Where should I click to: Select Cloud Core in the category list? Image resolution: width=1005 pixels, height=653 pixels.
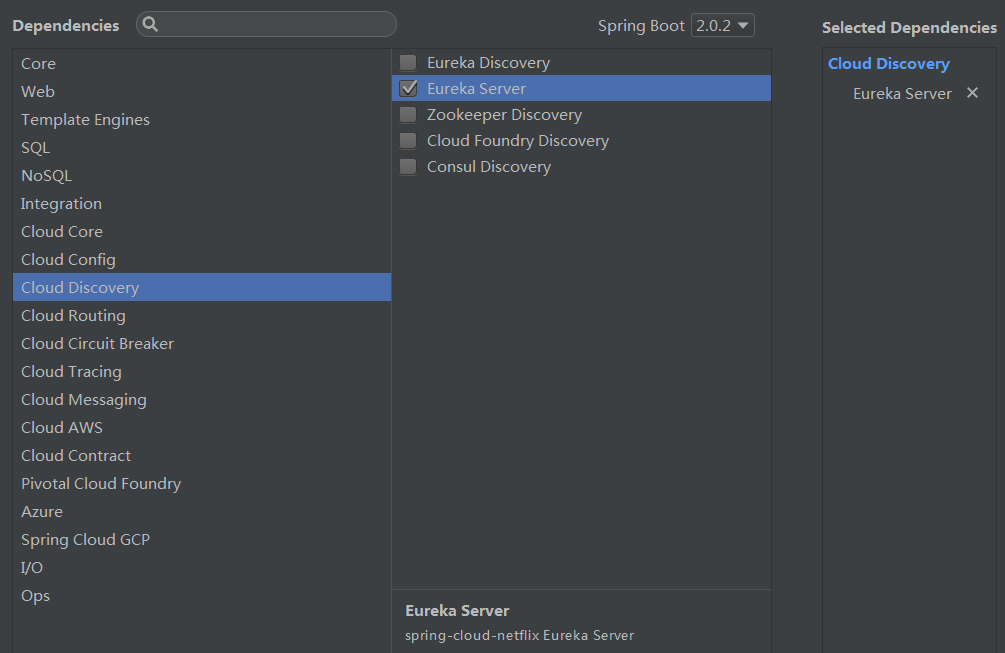[x=202, y=231]
